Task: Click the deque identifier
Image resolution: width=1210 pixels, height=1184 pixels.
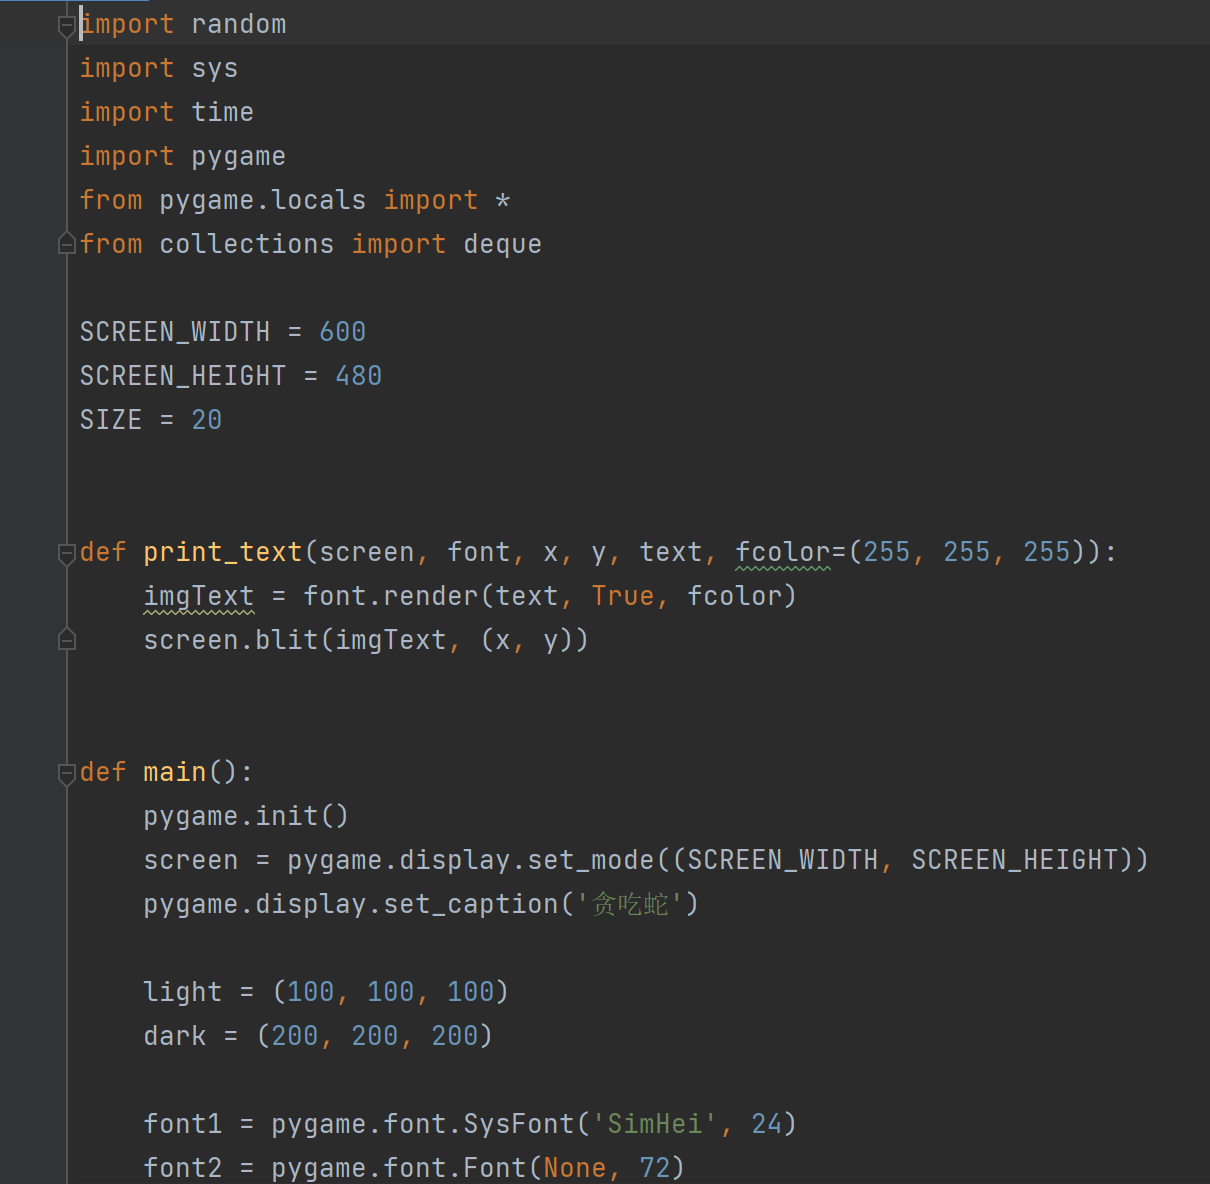Action: 503,244
